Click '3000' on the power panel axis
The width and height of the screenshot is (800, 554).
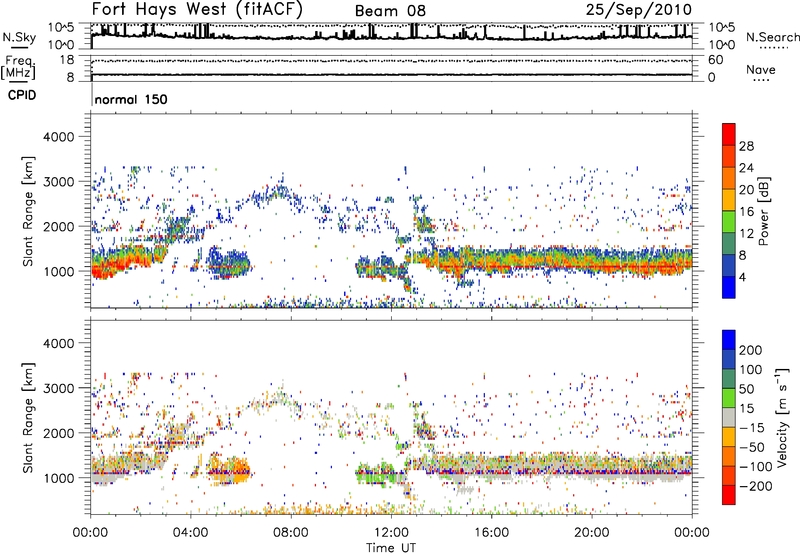58,182
